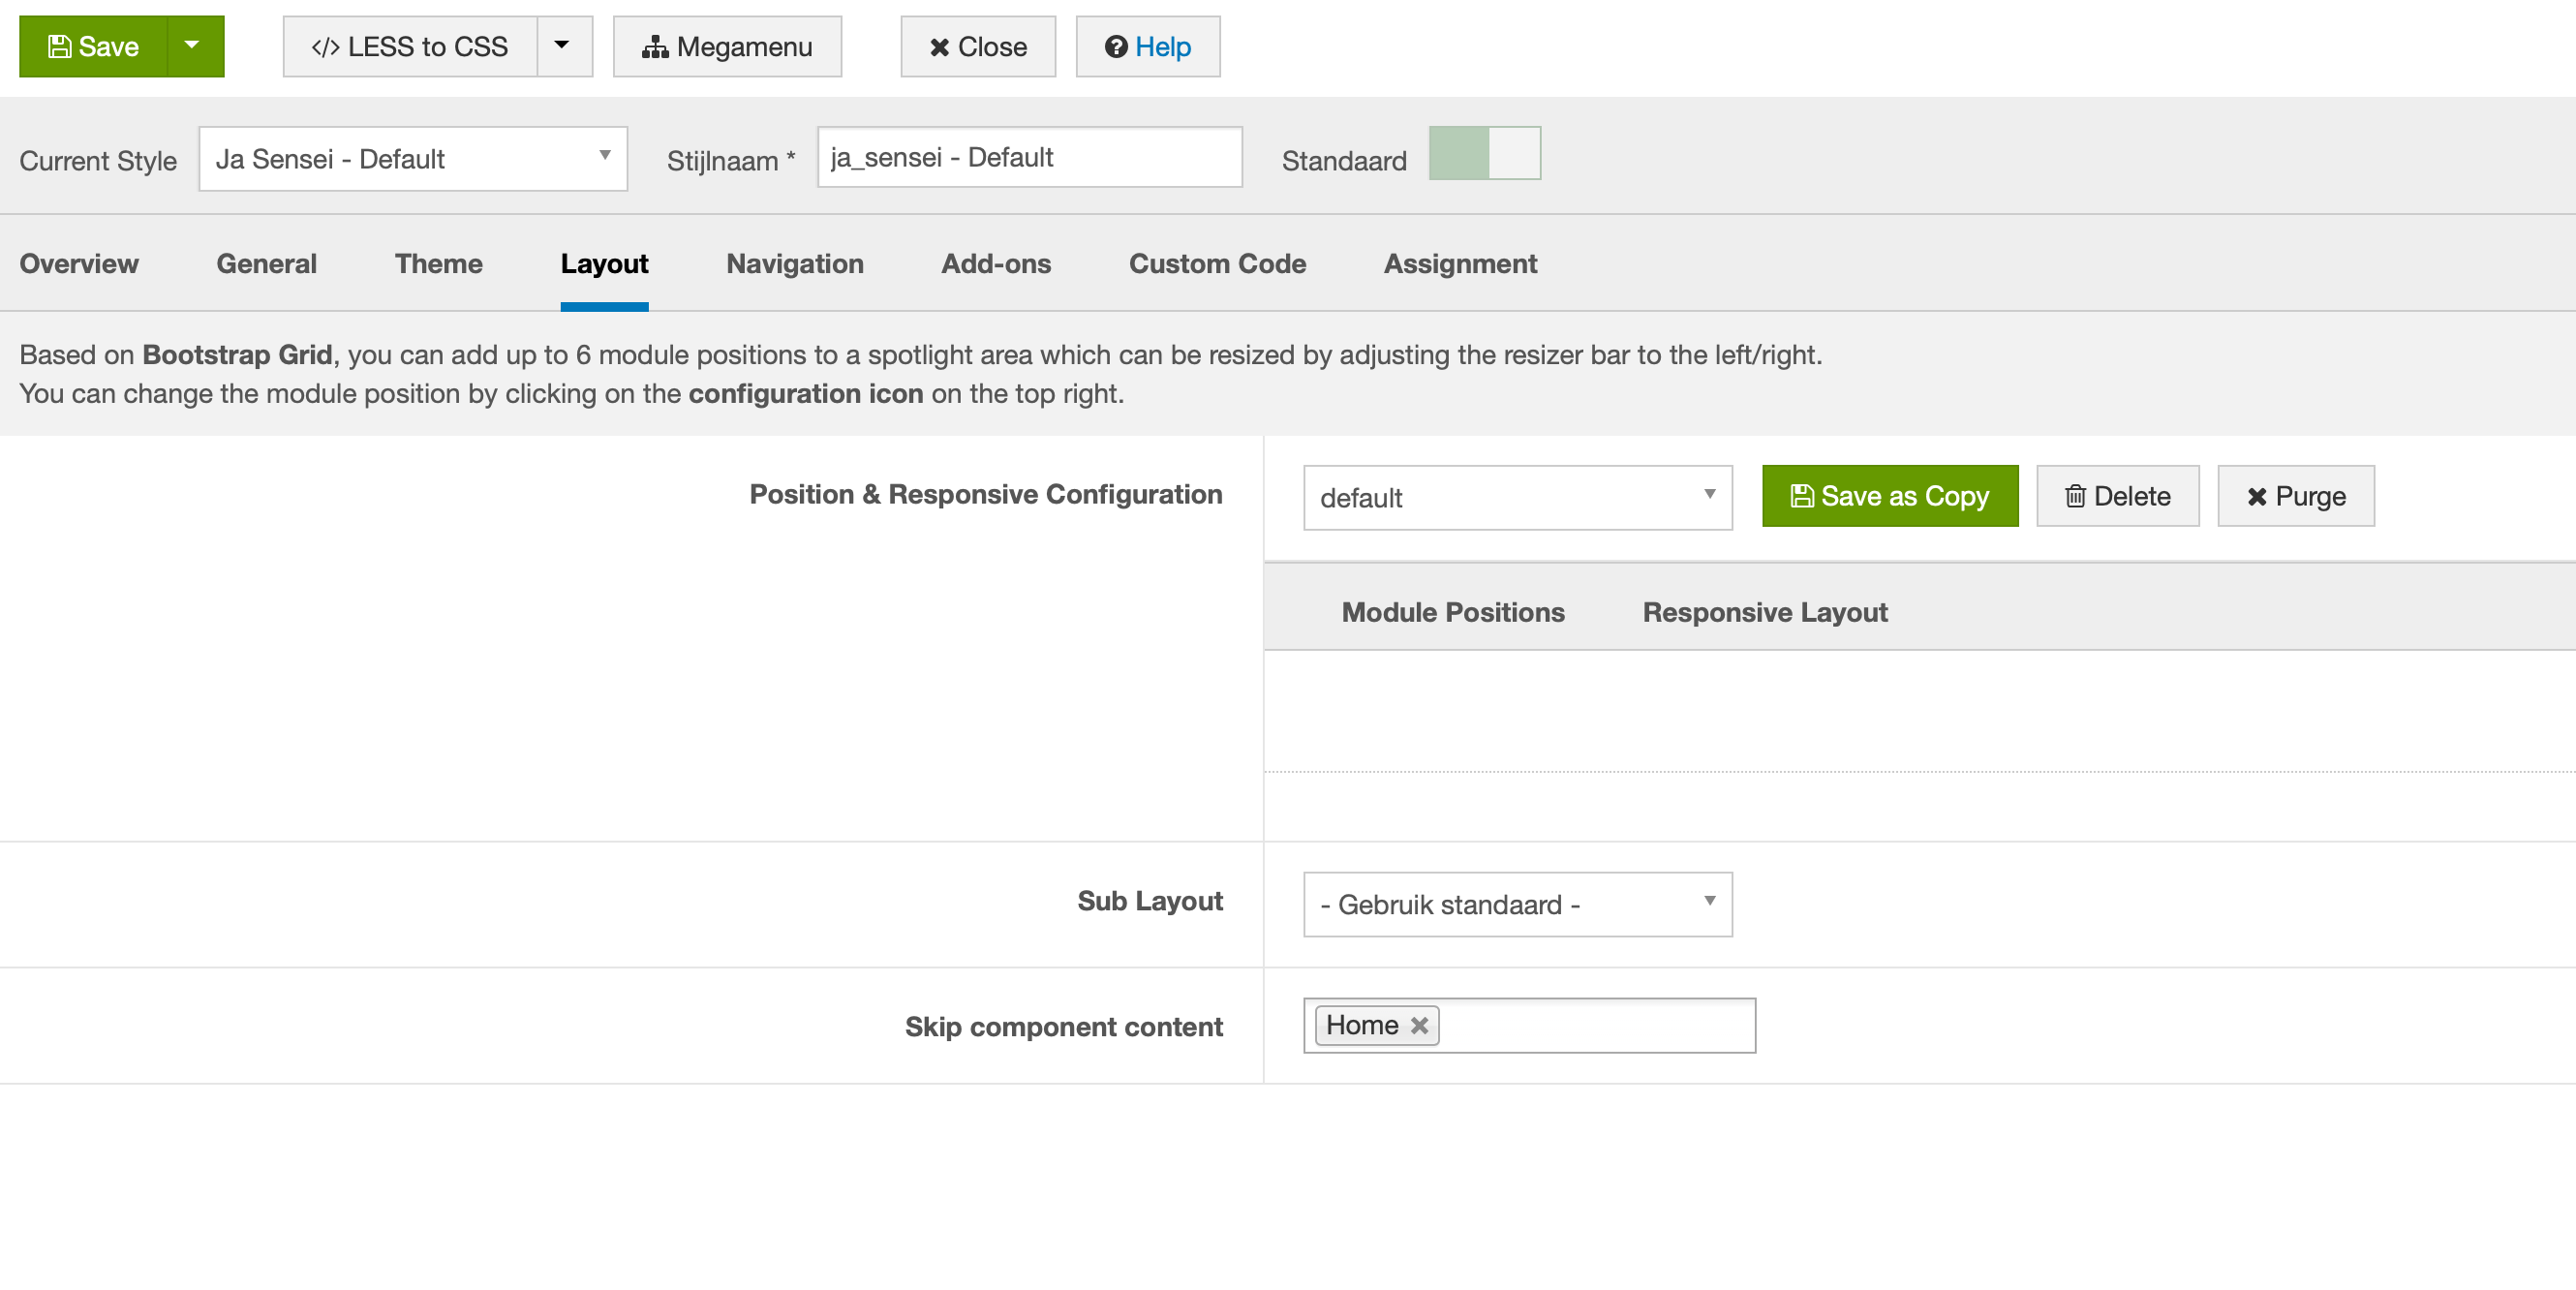This screenshot has width=2576, height=1290.
Task: Open the Add-ons tab
Action: pyautogui.click(x=995, y=264)
